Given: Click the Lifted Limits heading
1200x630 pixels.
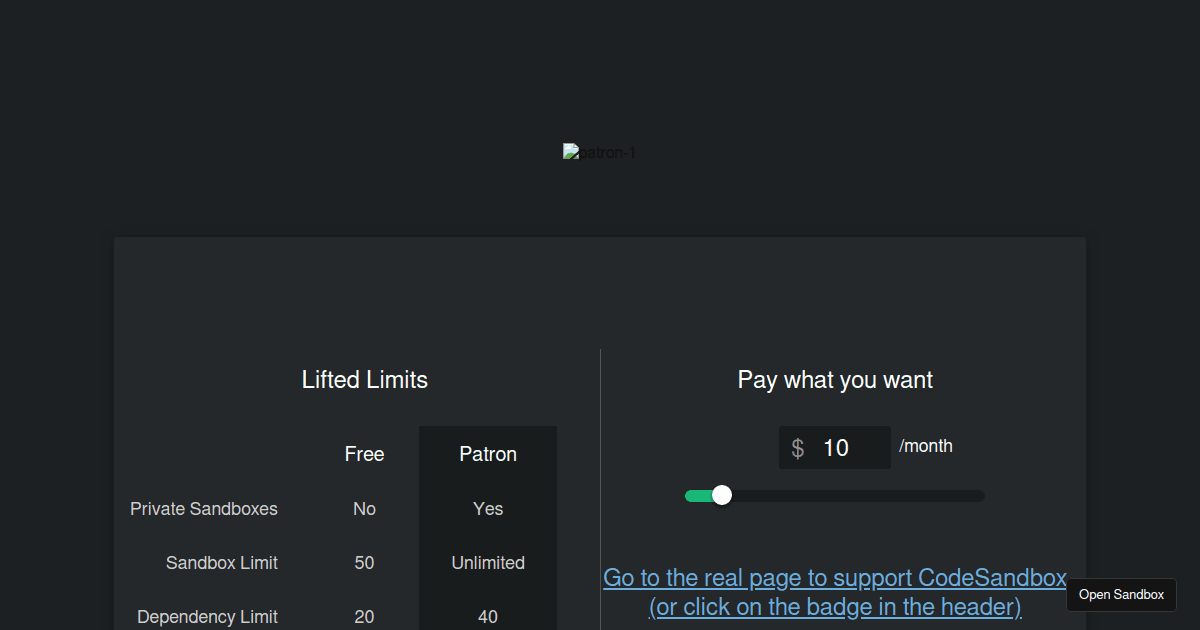Looking at the screenshot, I should point(365,380).
